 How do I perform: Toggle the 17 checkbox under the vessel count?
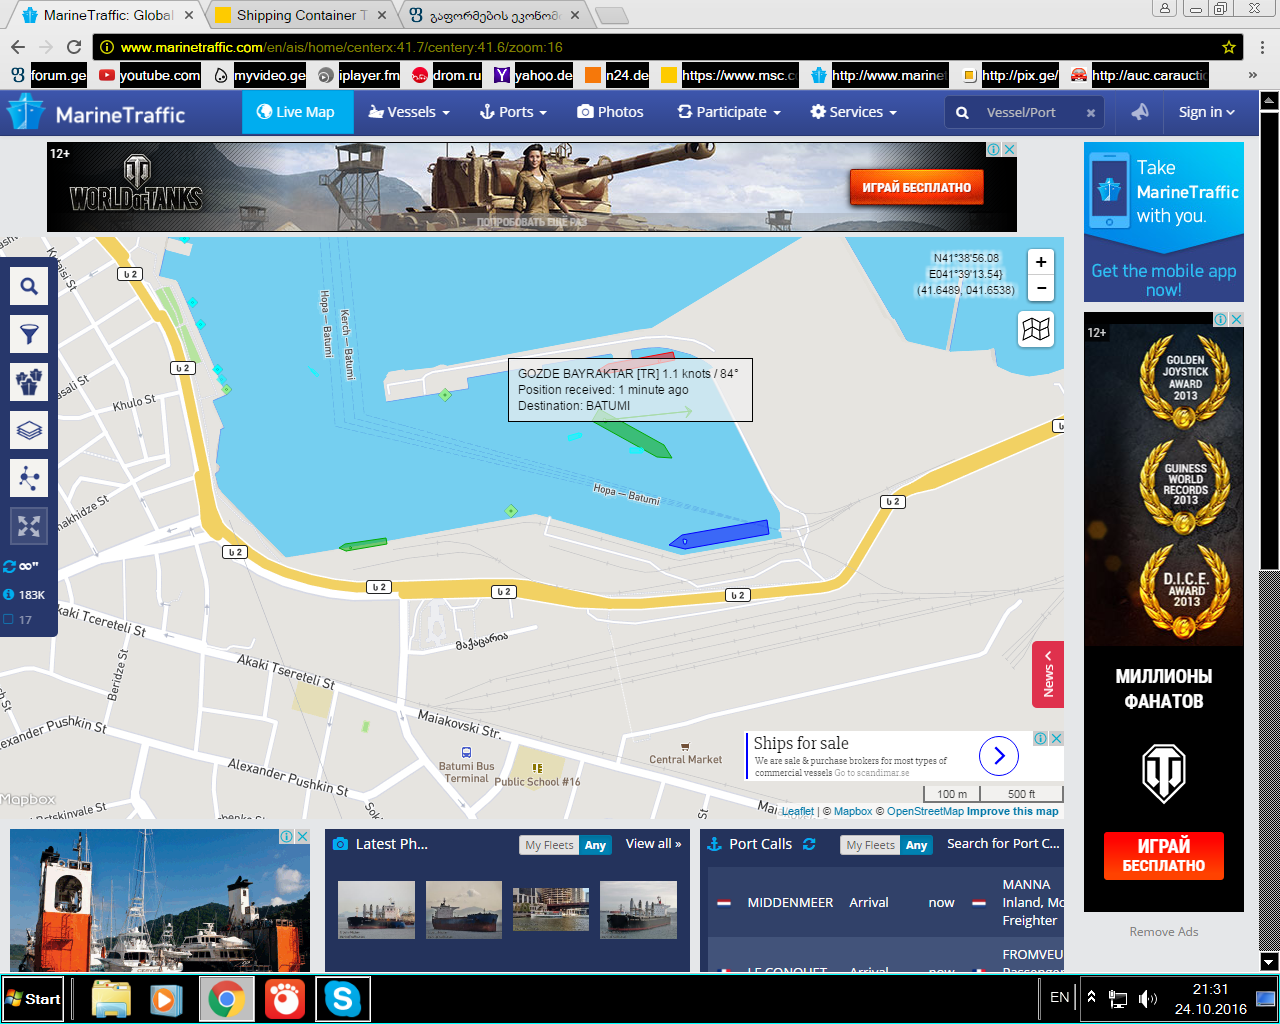coord(9,620)
